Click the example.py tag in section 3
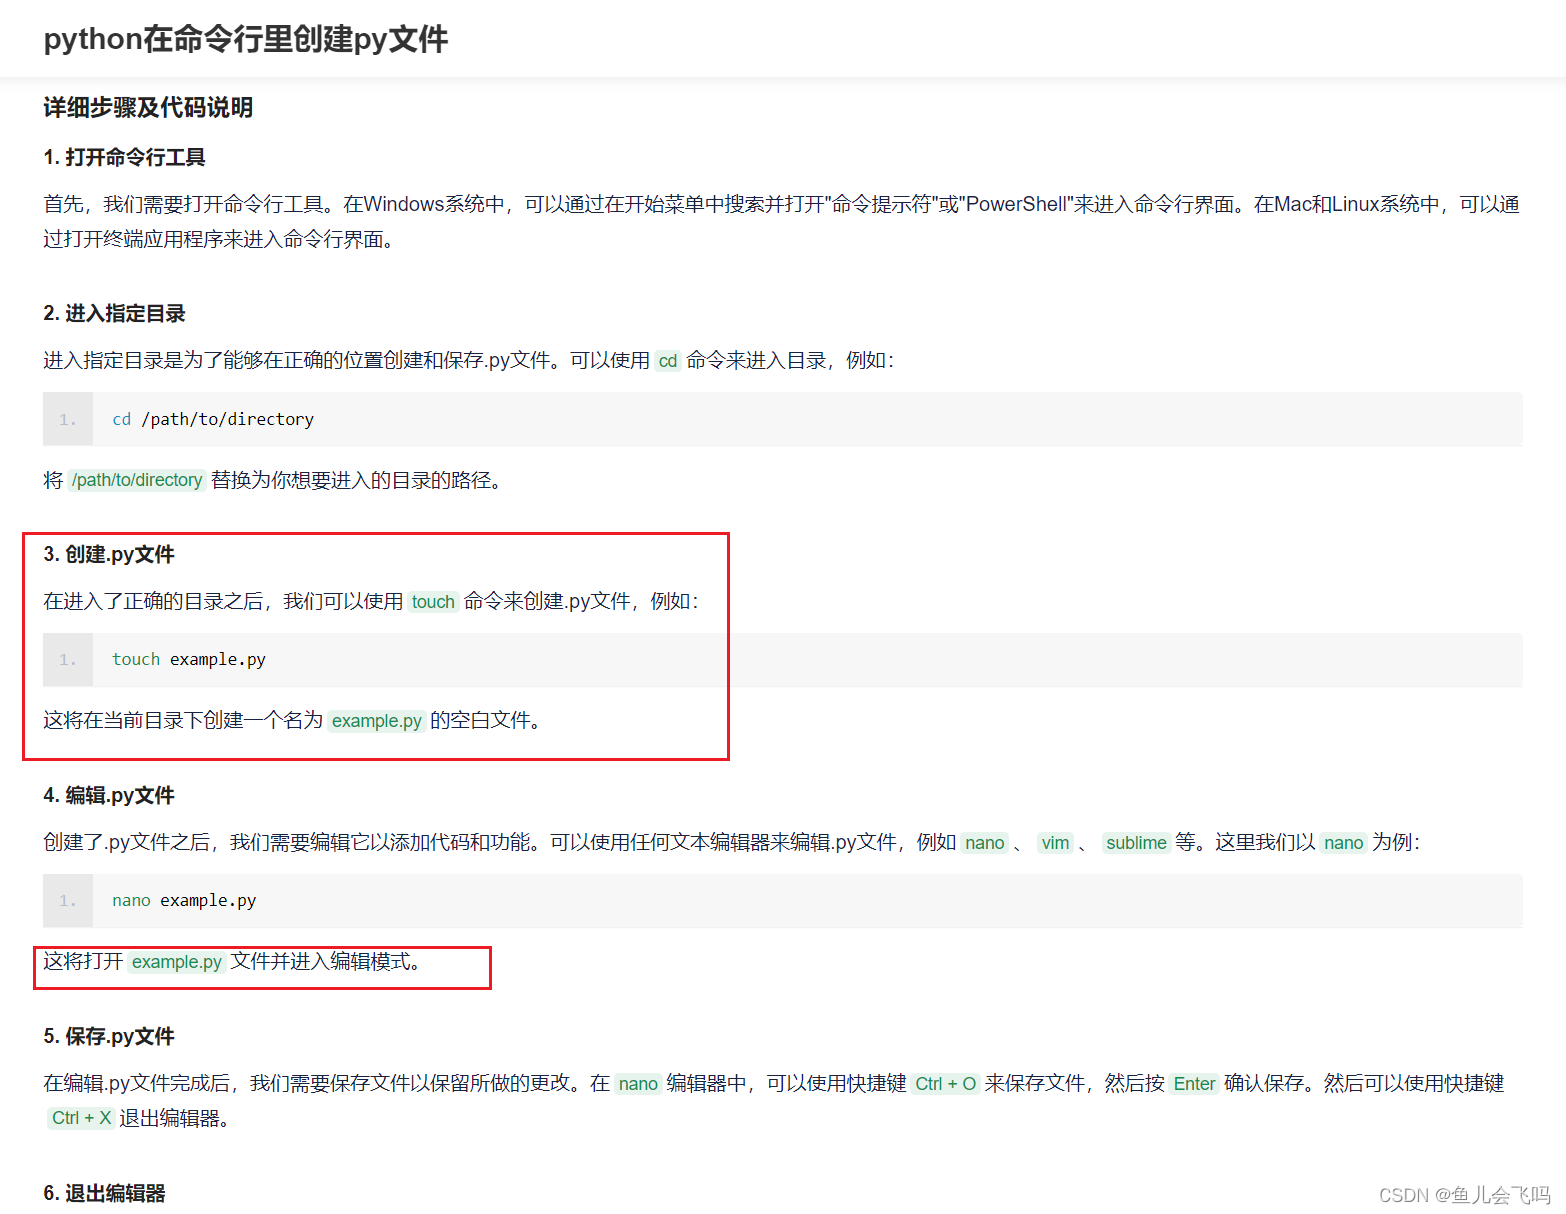 [x=376, y=721]
